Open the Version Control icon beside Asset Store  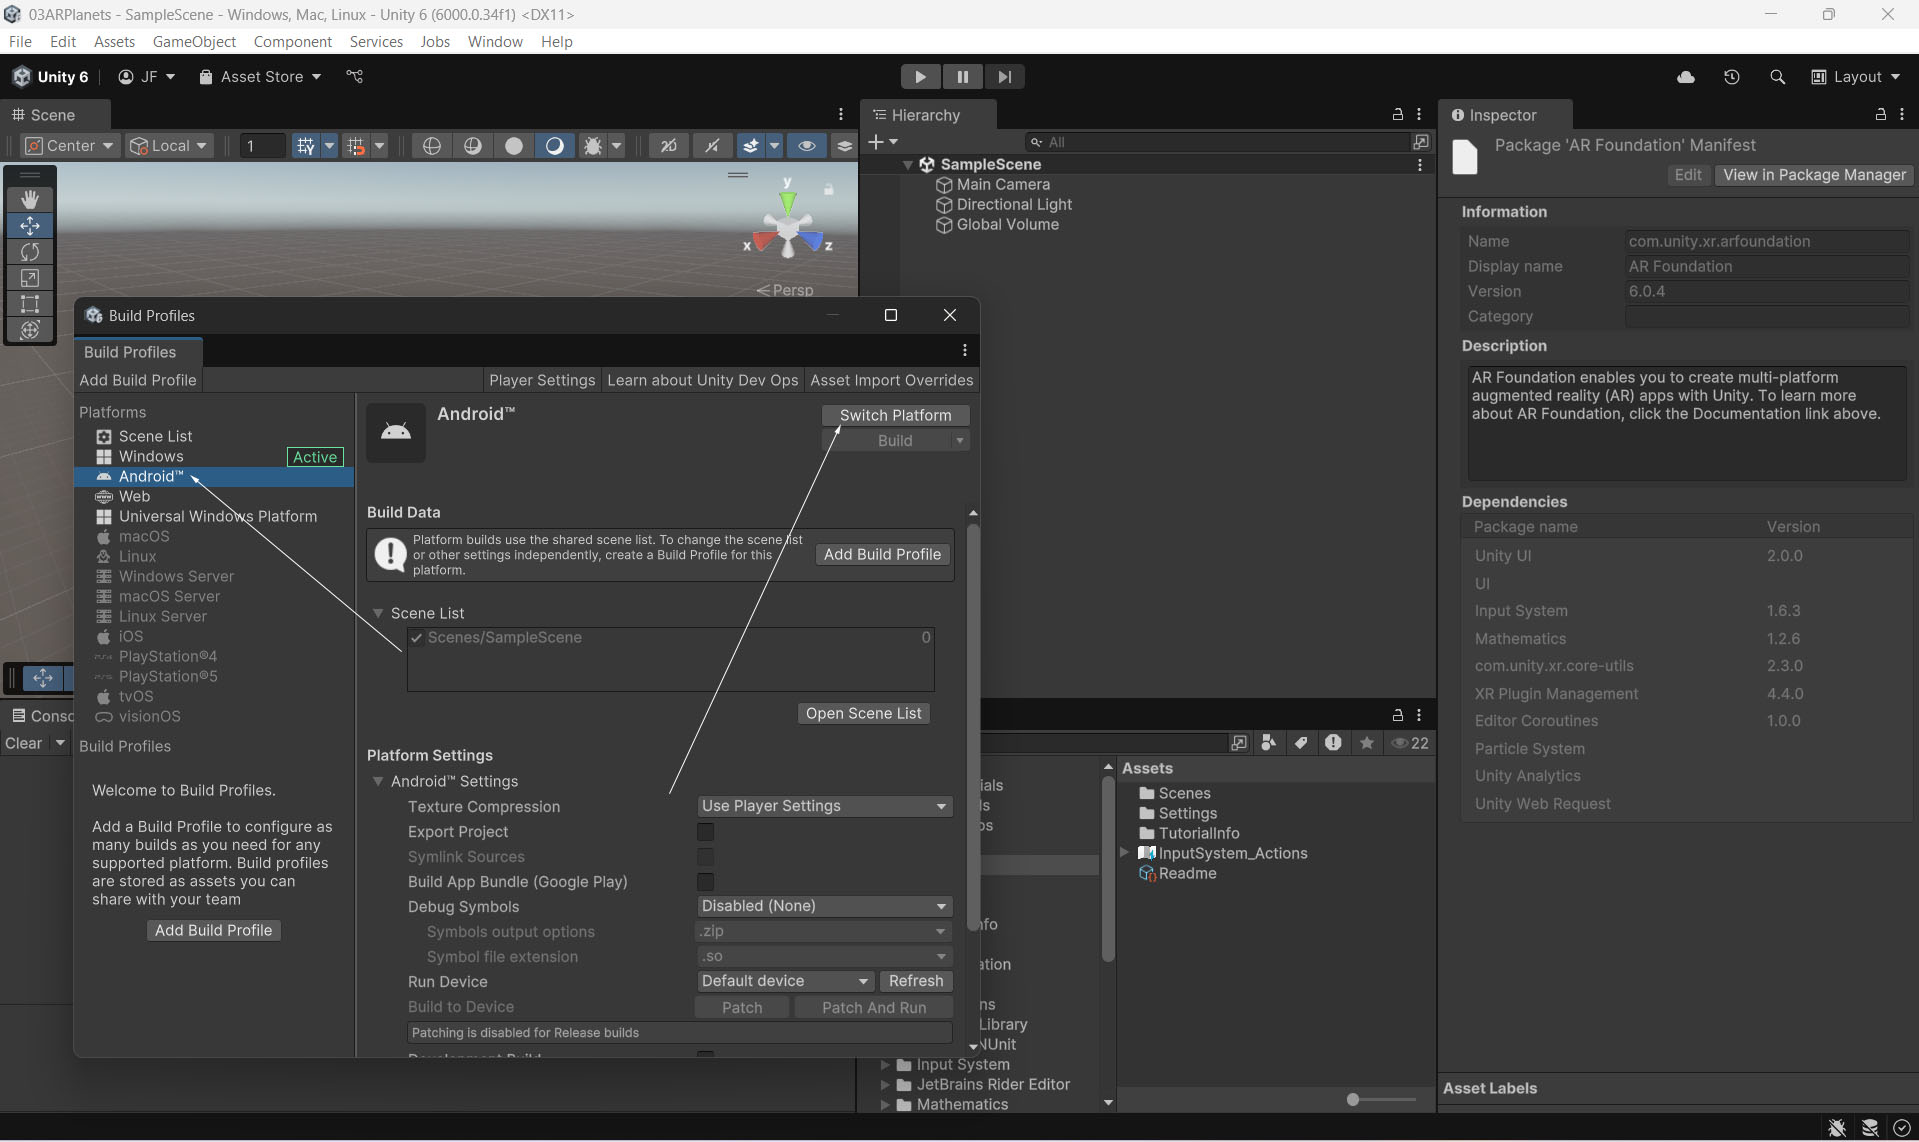tap(354, 77)
